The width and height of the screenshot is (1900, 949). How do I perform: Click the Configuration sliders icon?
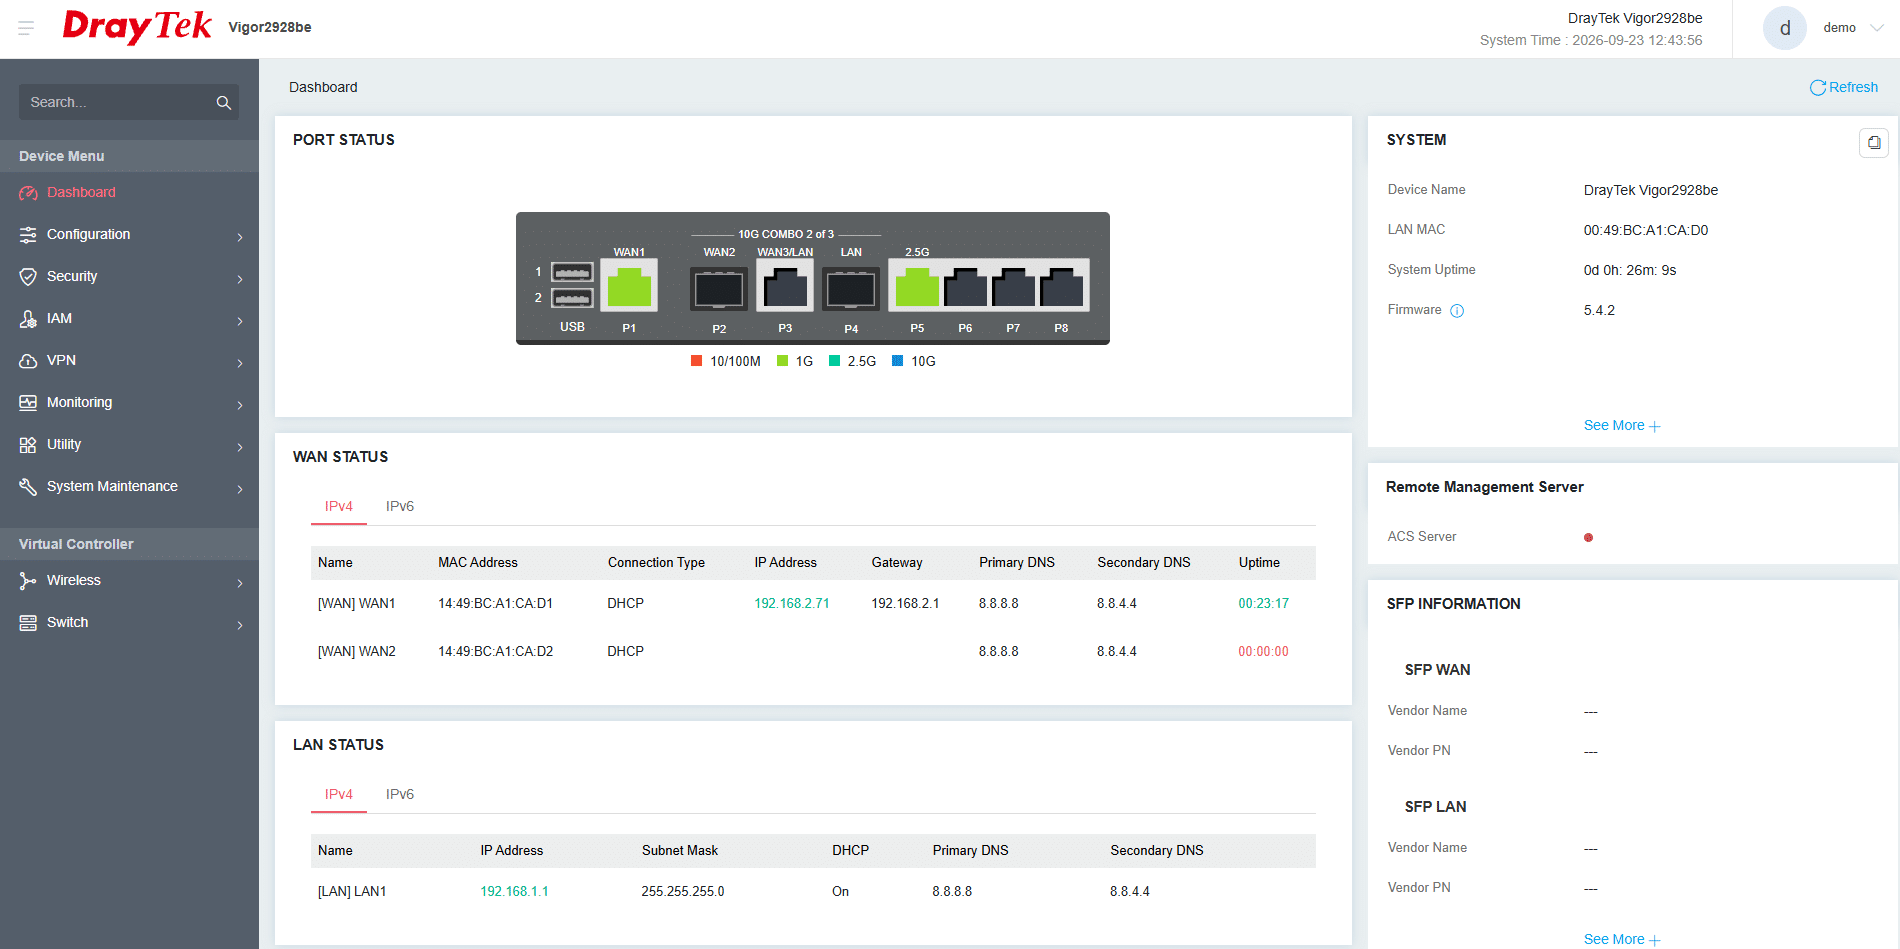[28, 235]
